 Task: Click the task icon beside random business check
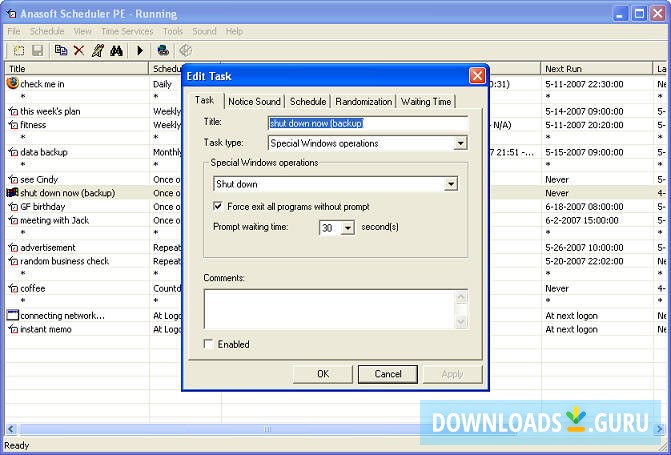[13, 262]
